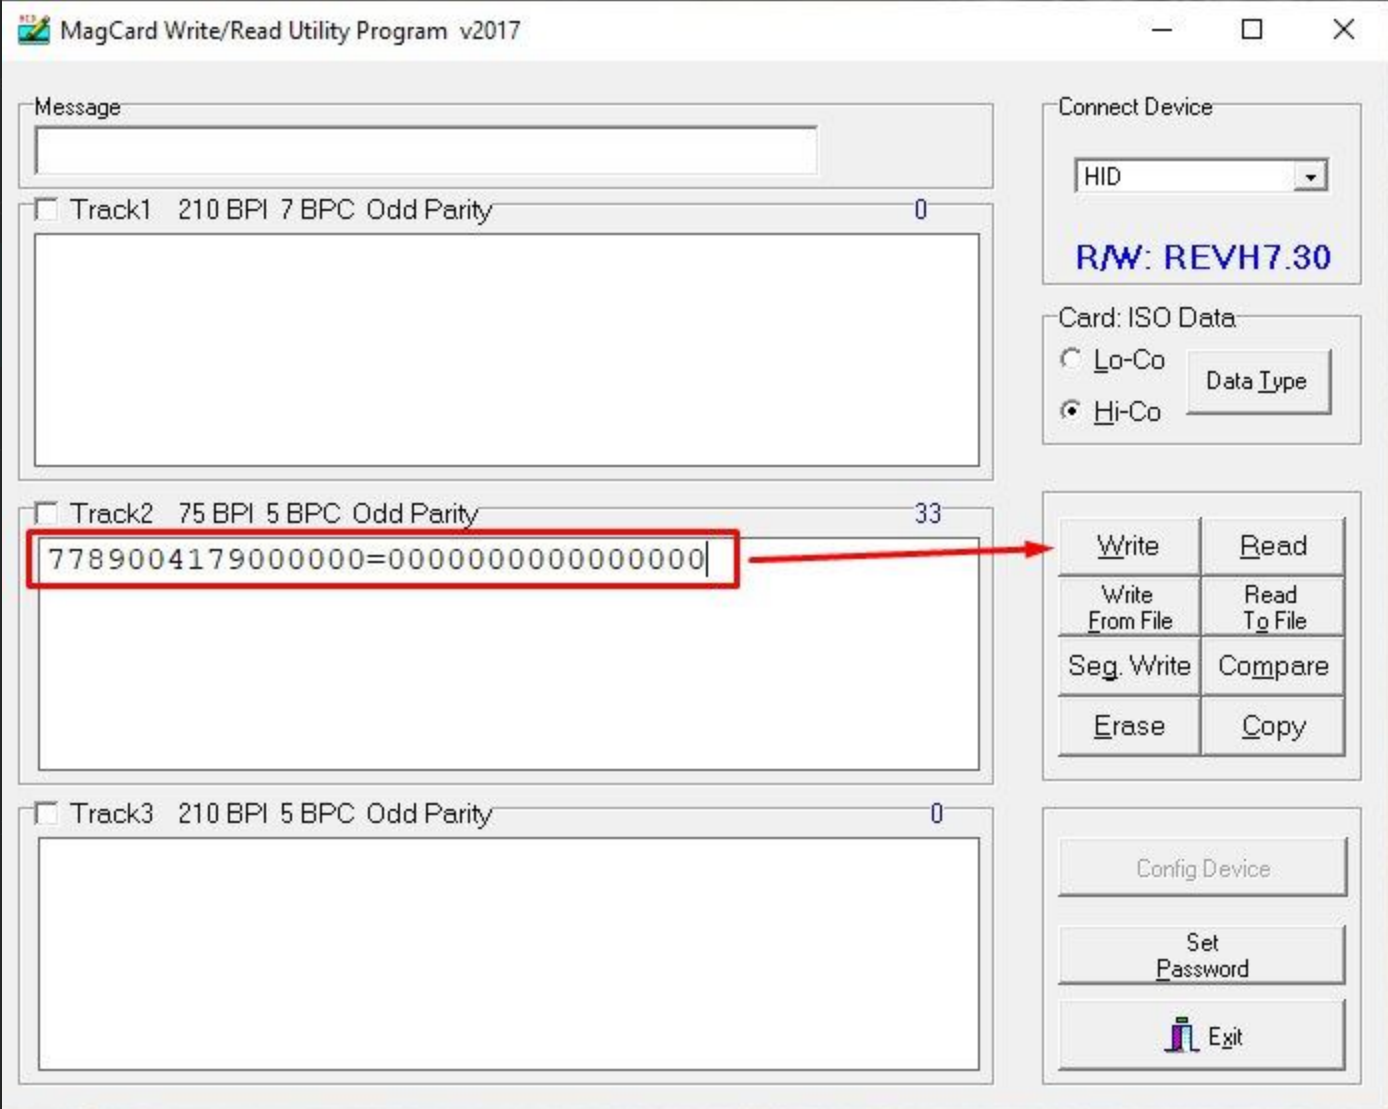The height and width of the screenshot is (1109, 1388).
Task: Enable the Track2 checkbox
Action: tap(46, 514)
